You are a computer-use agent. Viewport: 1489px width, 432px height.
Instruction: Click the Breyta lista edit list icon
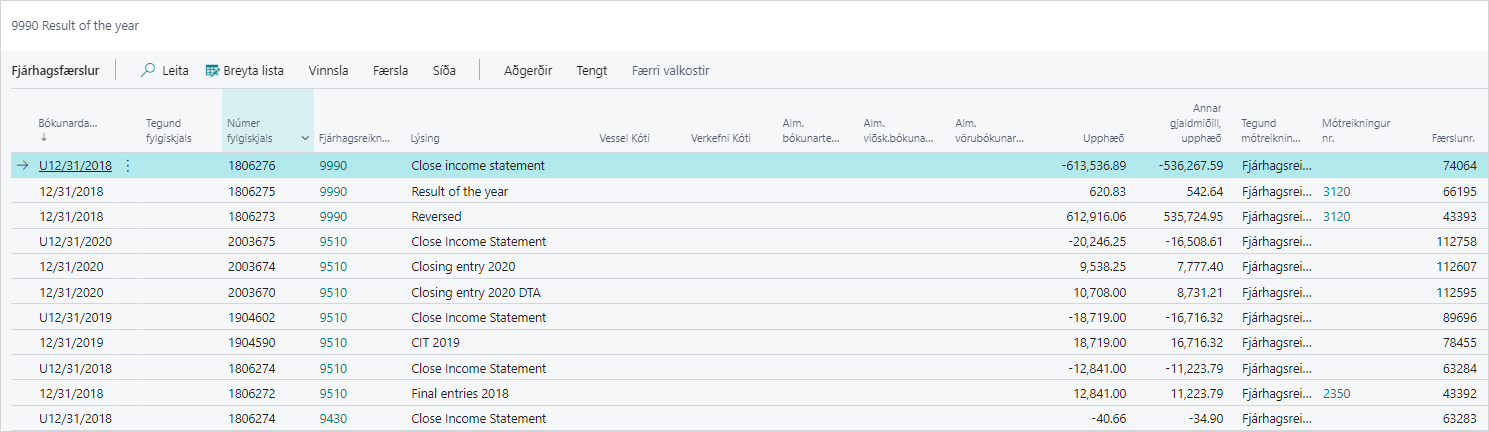tap(212, 71)
